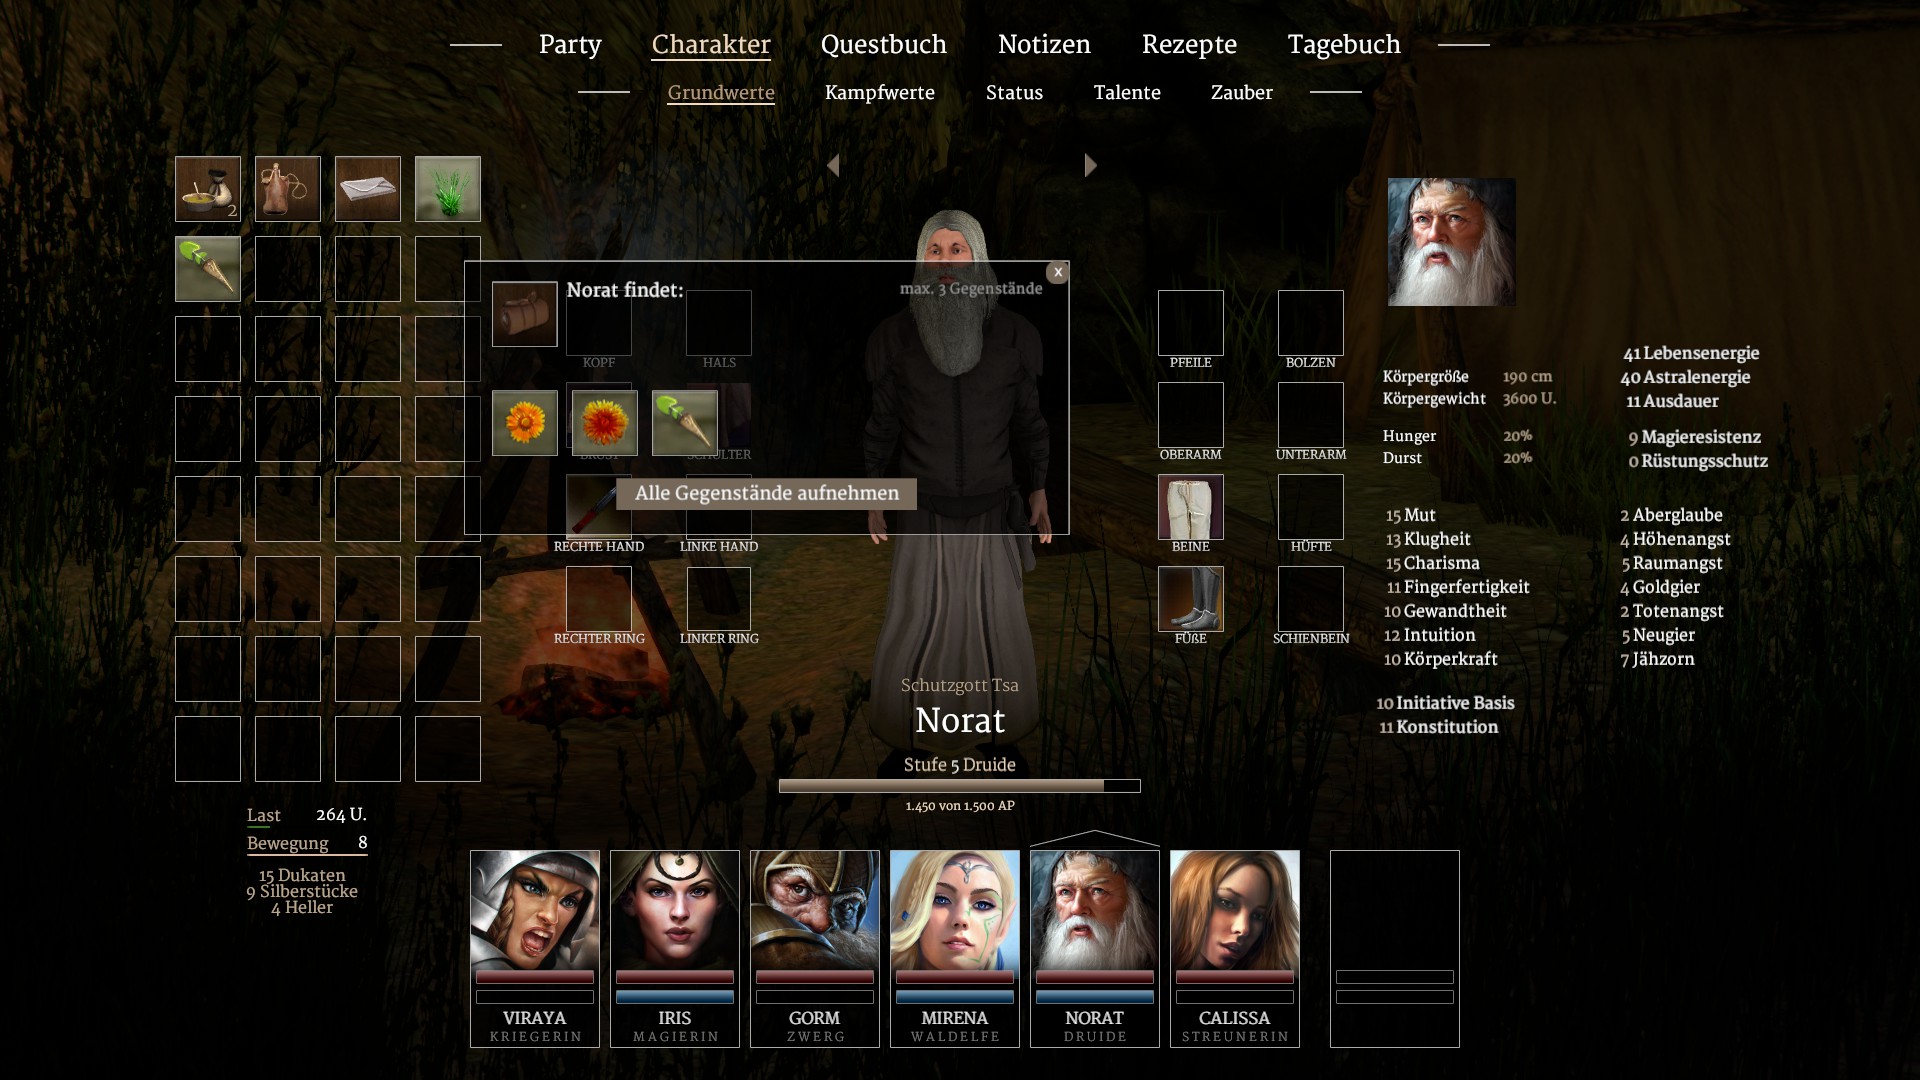Click the 10 Initiative Basis value
Screen dimensions: 1920x1080
coord(1445,703)
